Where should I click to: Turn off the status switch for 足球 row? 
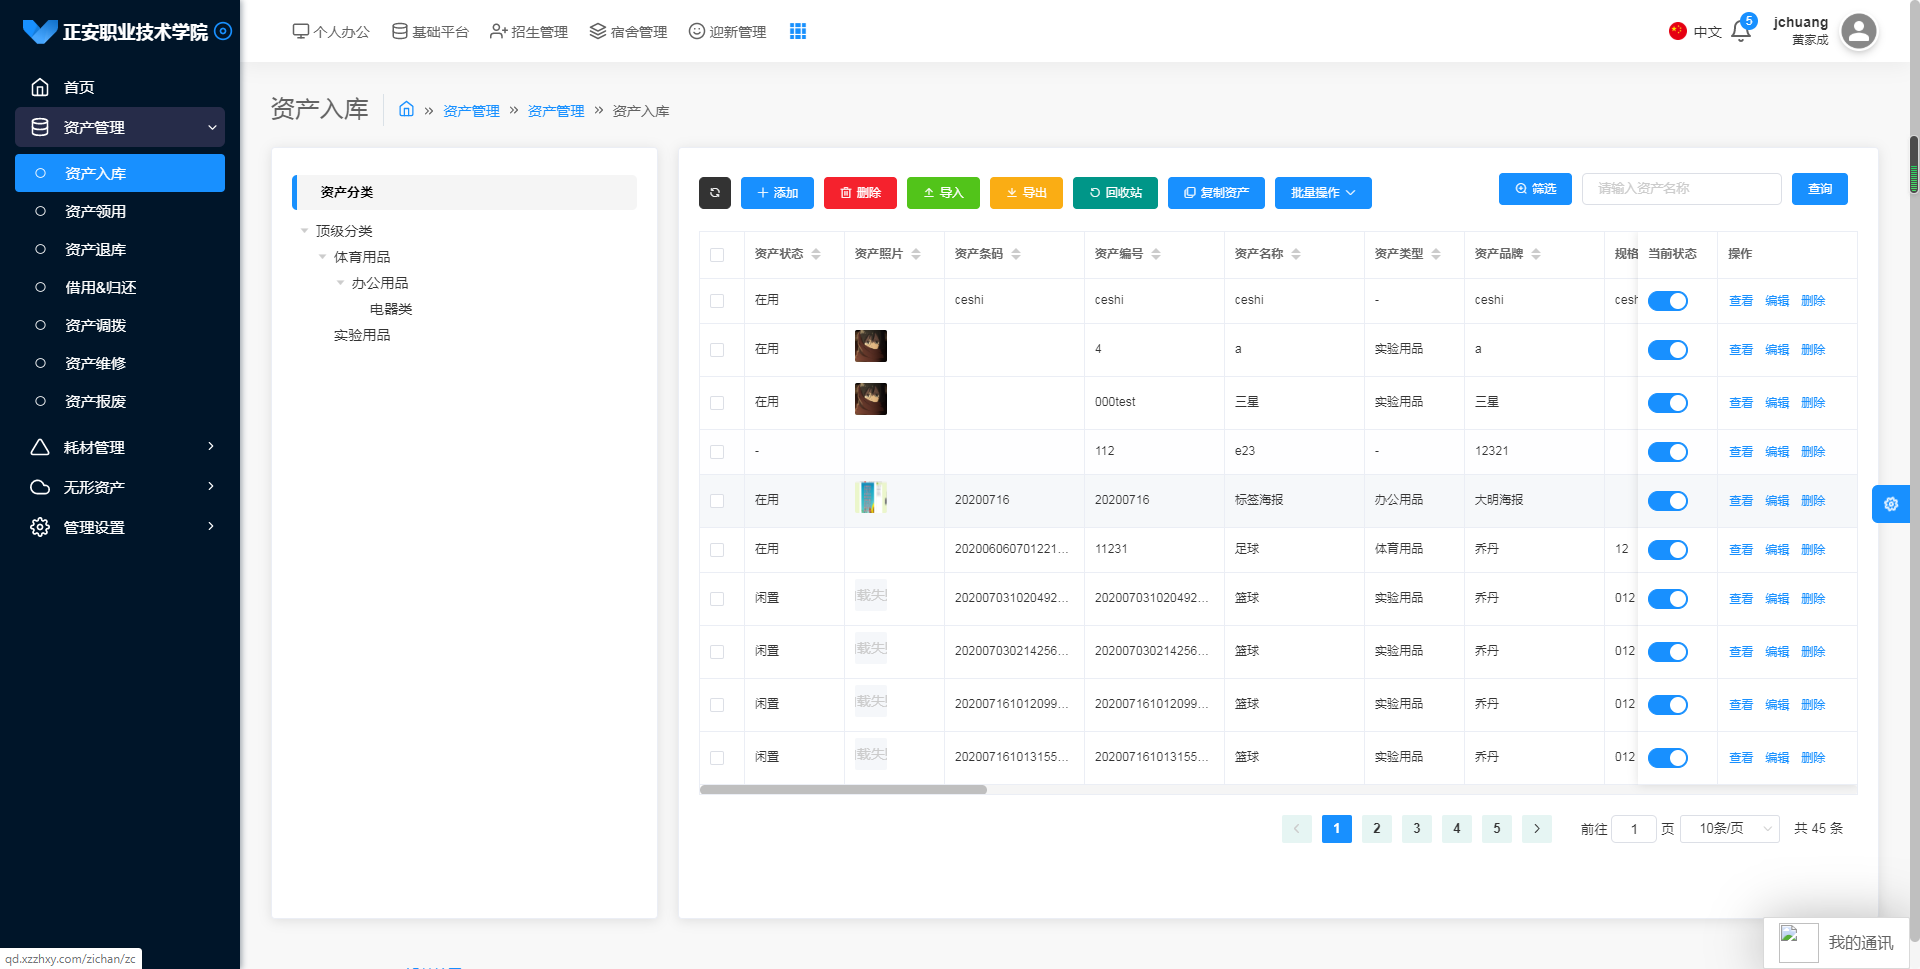(1668, 550)
